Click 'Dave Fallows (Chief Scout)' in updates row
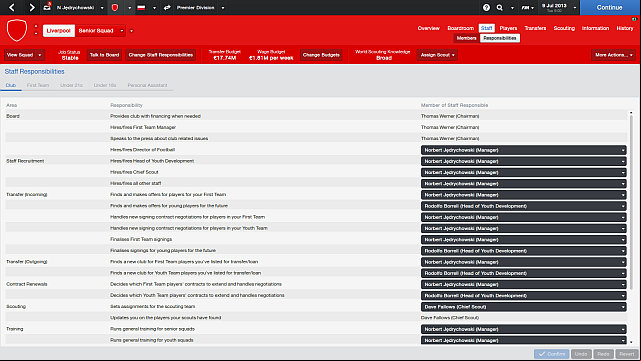 point(450,318)
